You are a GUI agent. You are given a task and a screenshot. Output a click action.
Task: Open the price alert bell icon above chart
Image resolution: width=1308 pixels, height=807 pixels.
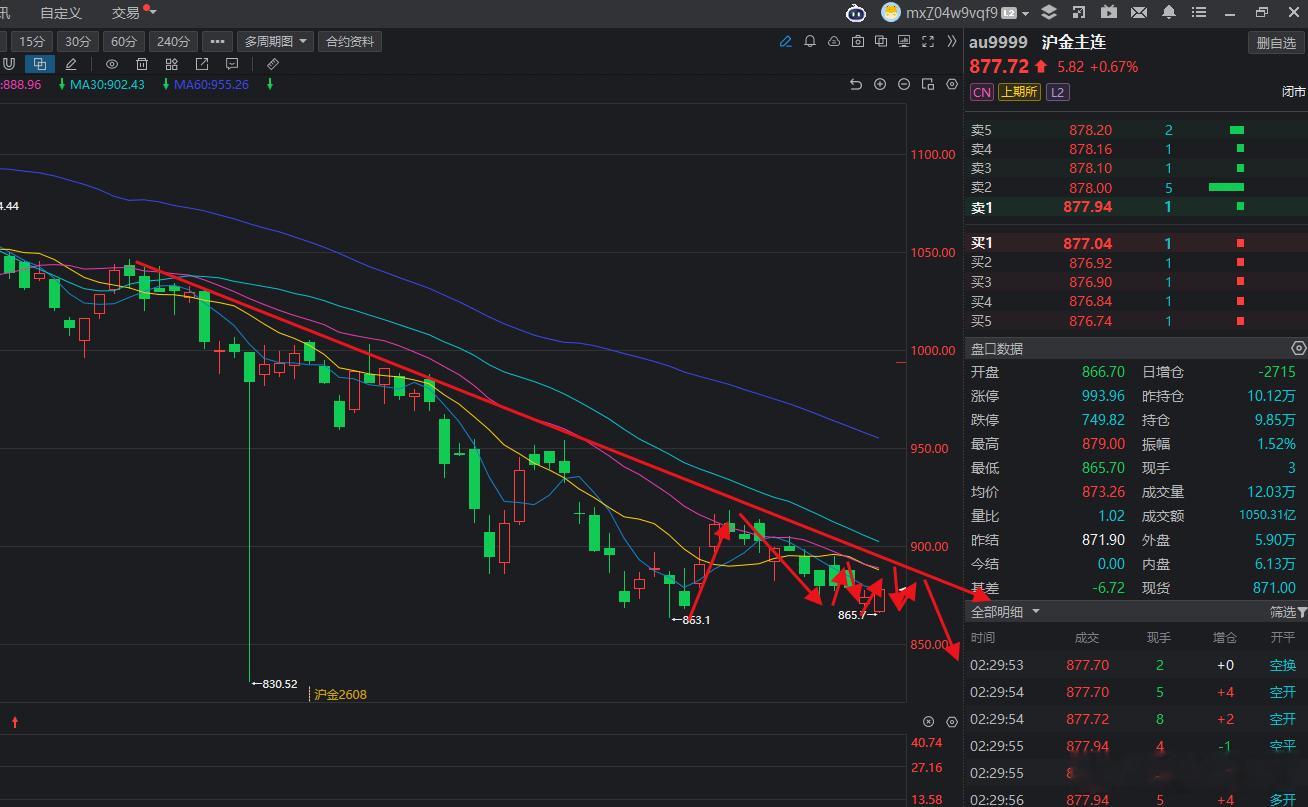tap(810, 41)
